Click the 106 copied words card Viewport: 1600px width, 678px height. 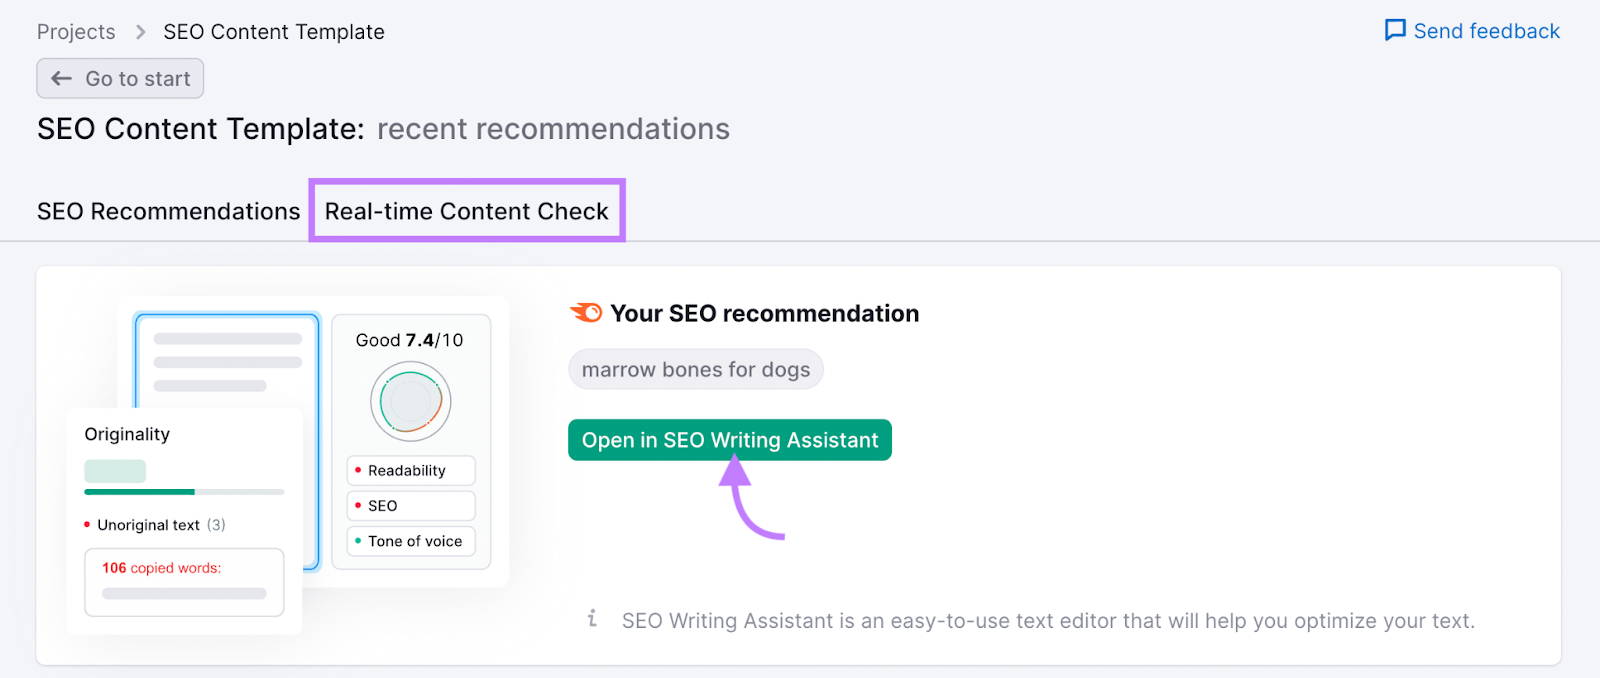183,581
